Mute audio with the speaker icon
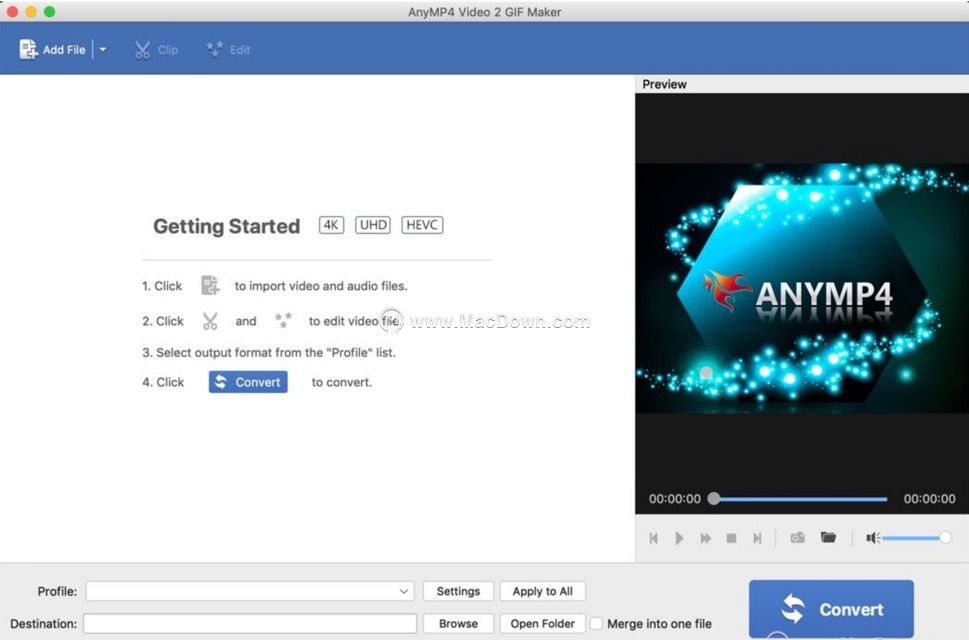Image resolution: width=969 pixels, height=640 pixels. tap(873, 538)
